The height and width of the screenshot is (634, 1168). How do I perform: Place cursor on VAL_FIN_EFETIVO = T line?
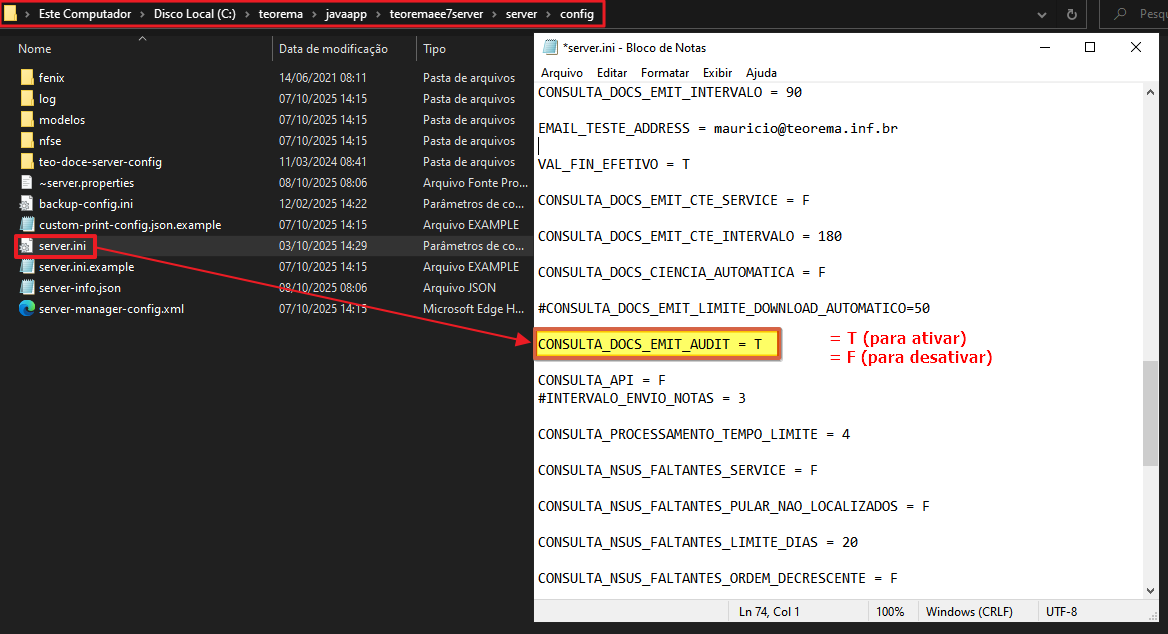pyautogui.click(x=614, y=164)
